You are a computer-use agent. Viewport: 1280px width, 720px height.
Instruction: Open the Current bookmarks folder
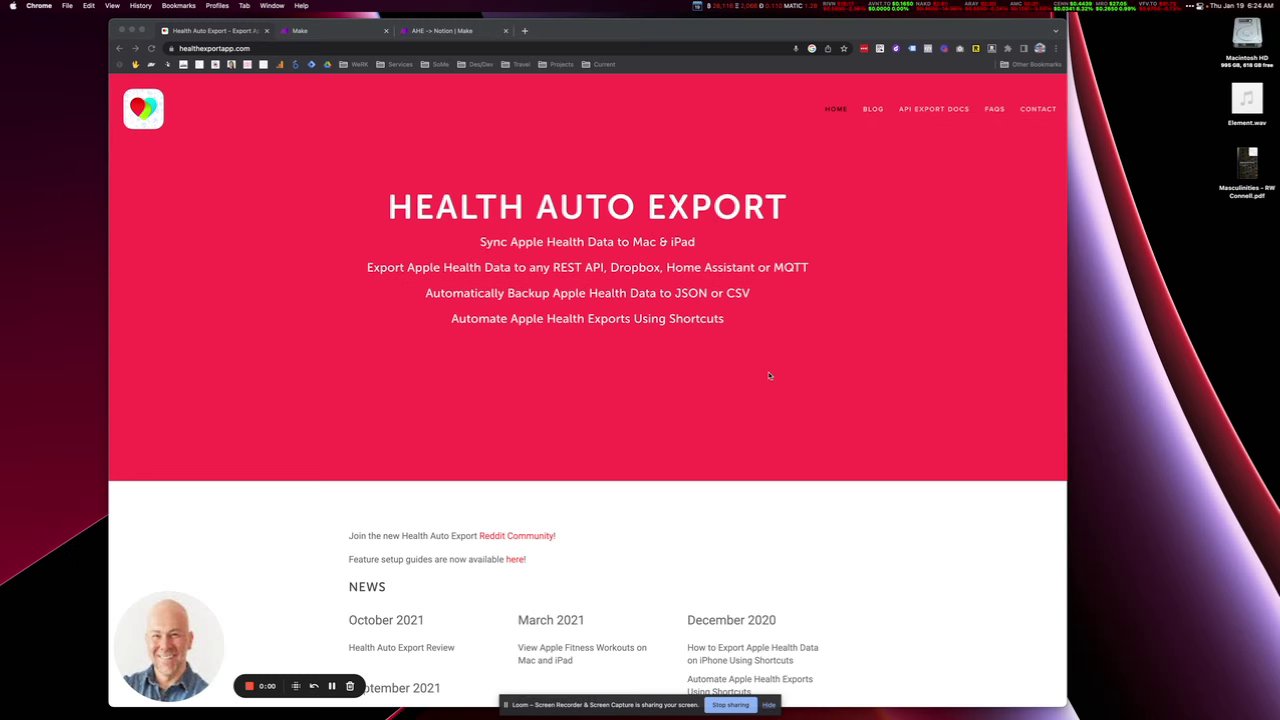pyautogui.click(x=598, y=64)
